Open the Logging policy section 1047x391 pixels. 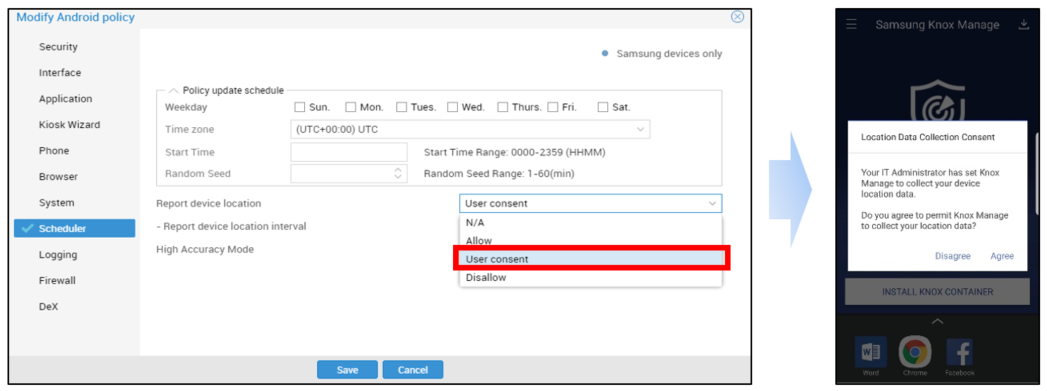coord(58,254)
